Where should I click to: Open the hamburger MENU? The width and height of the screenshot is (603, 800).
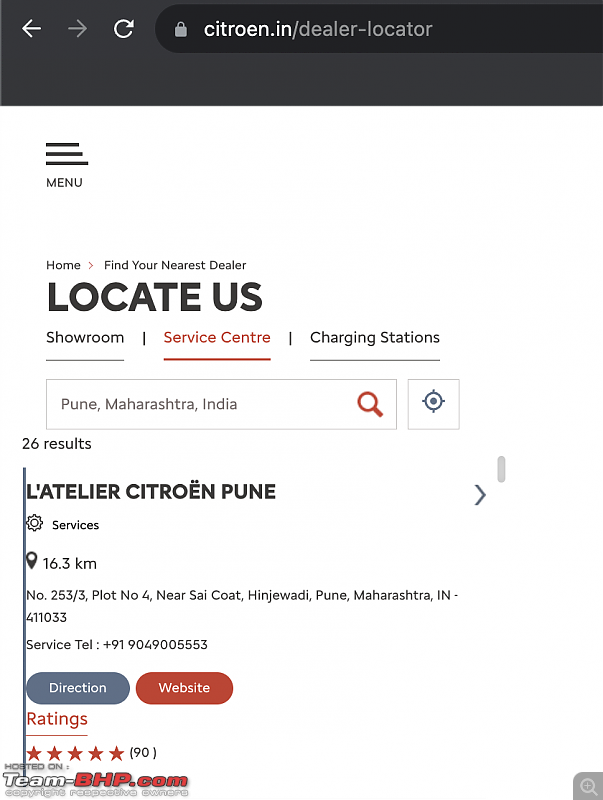click(66, 165)
